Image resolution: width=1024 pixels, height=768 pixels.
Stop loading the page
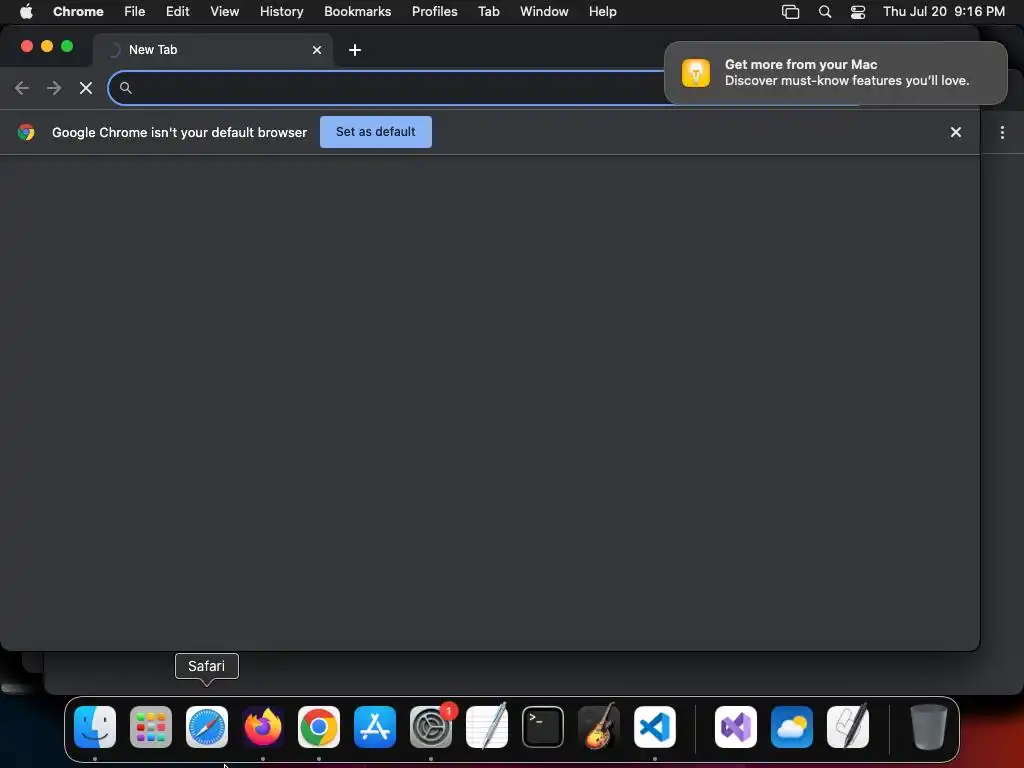[86, 88]
